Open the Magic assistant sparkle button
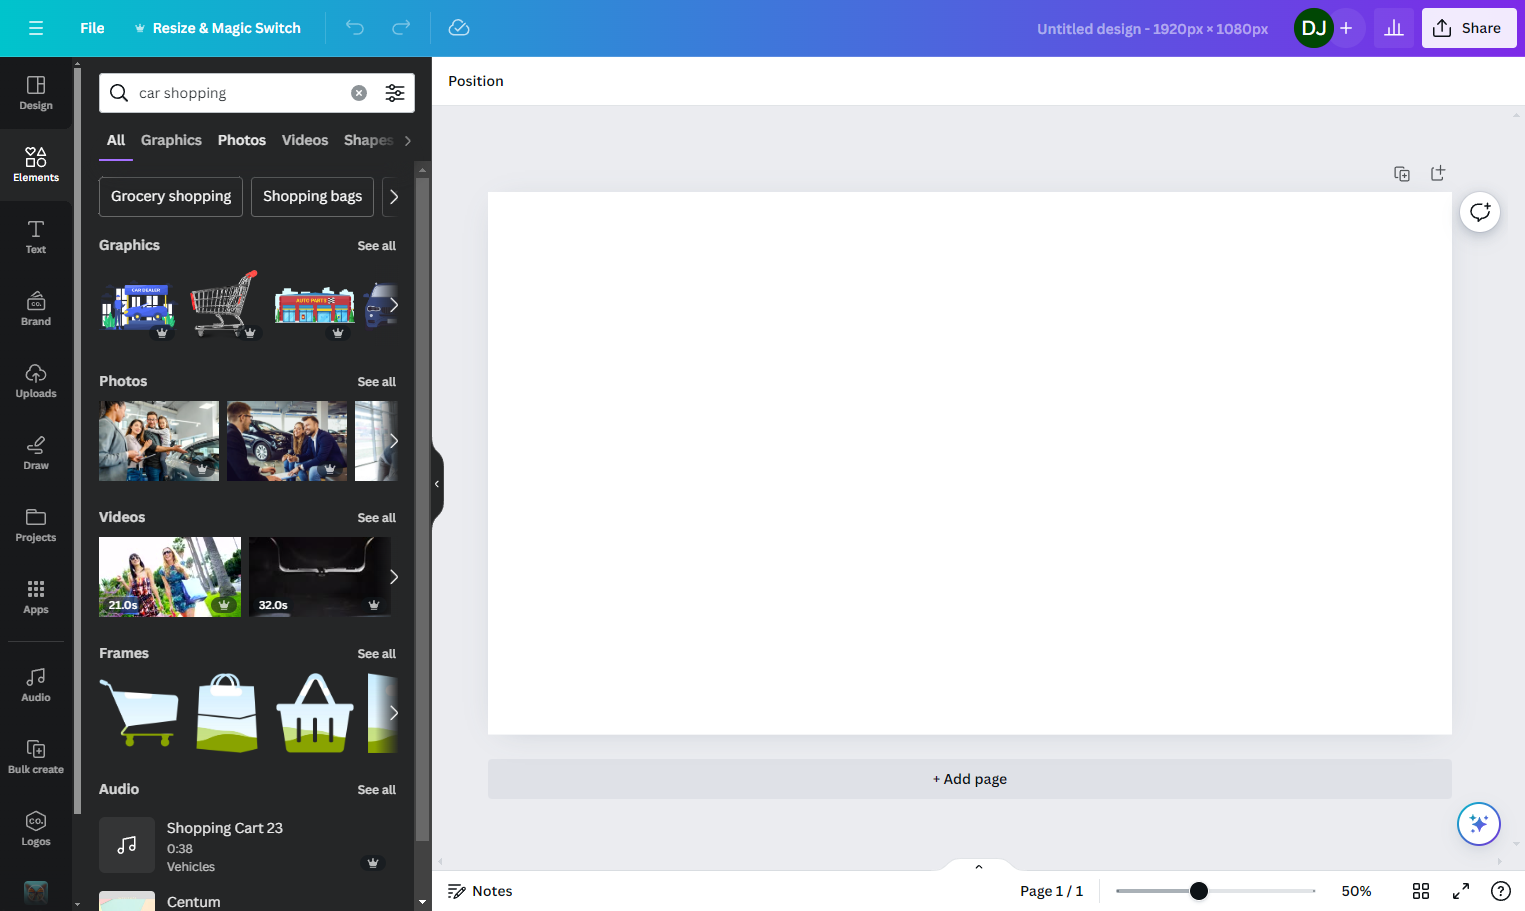 click(x=1479, y=824)
